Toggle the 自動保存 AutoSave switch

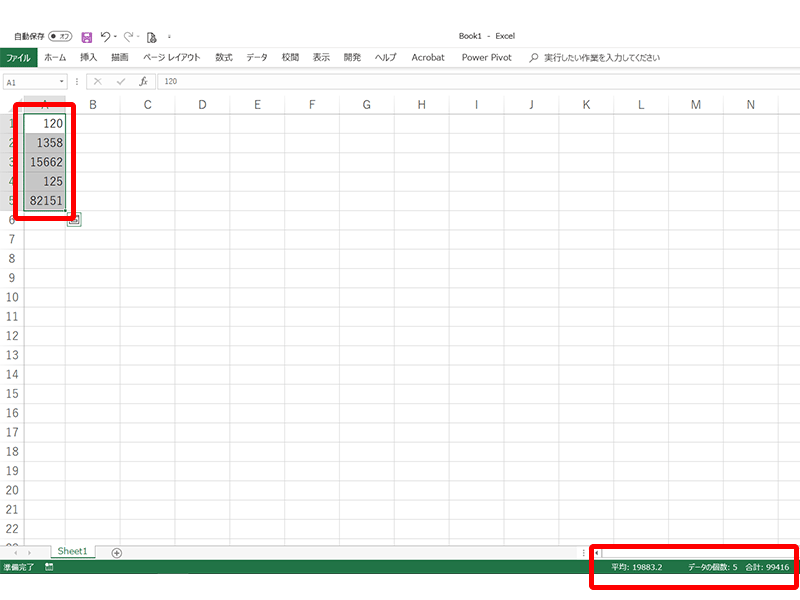(59, 36)
